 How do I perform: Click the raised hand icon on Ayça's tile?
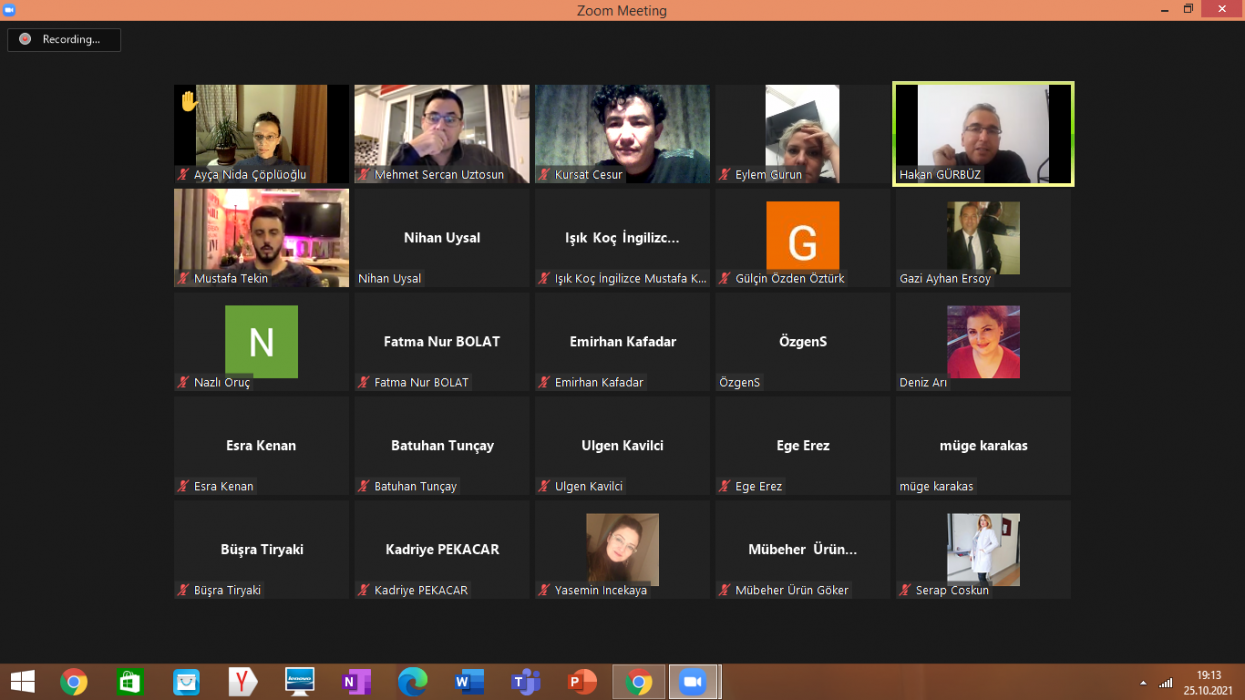coord(189,101)
